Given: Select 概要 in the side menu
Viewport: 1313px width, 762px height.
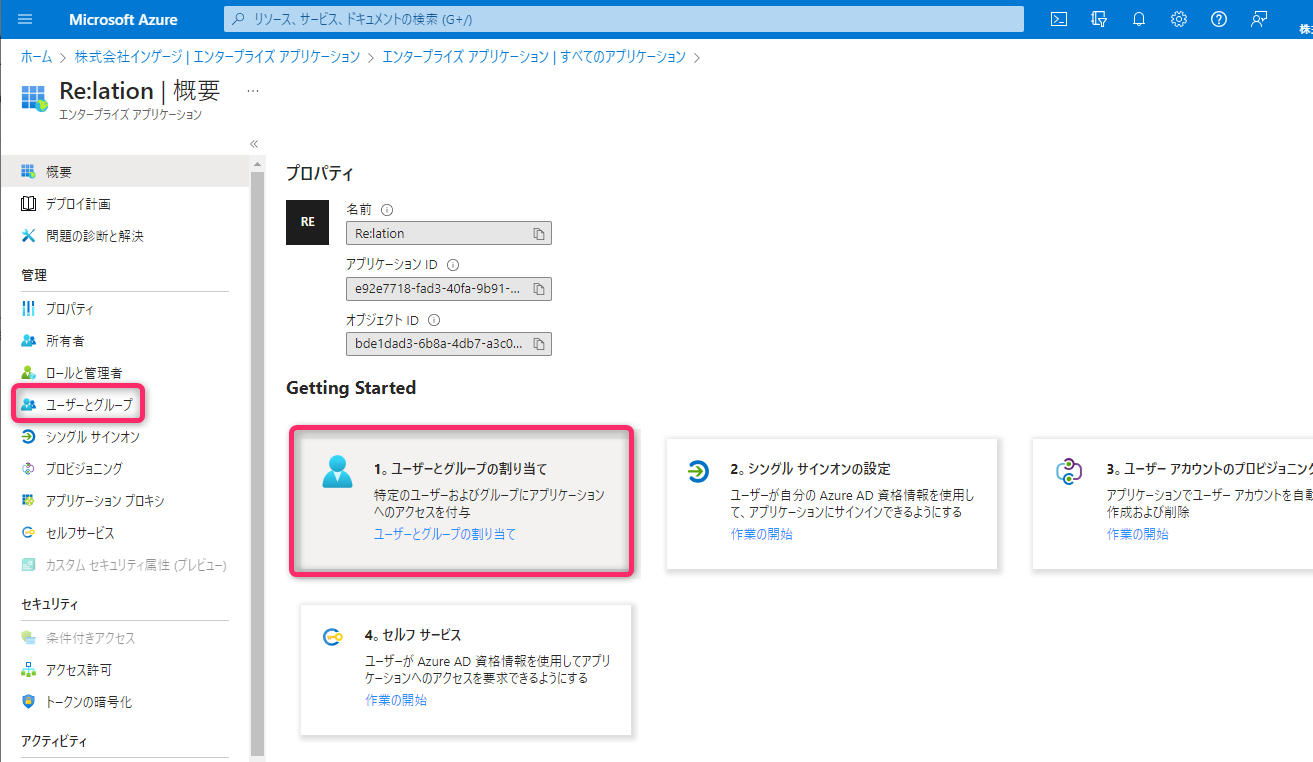Looking at the screenshot, I should [x=125, y=172].
